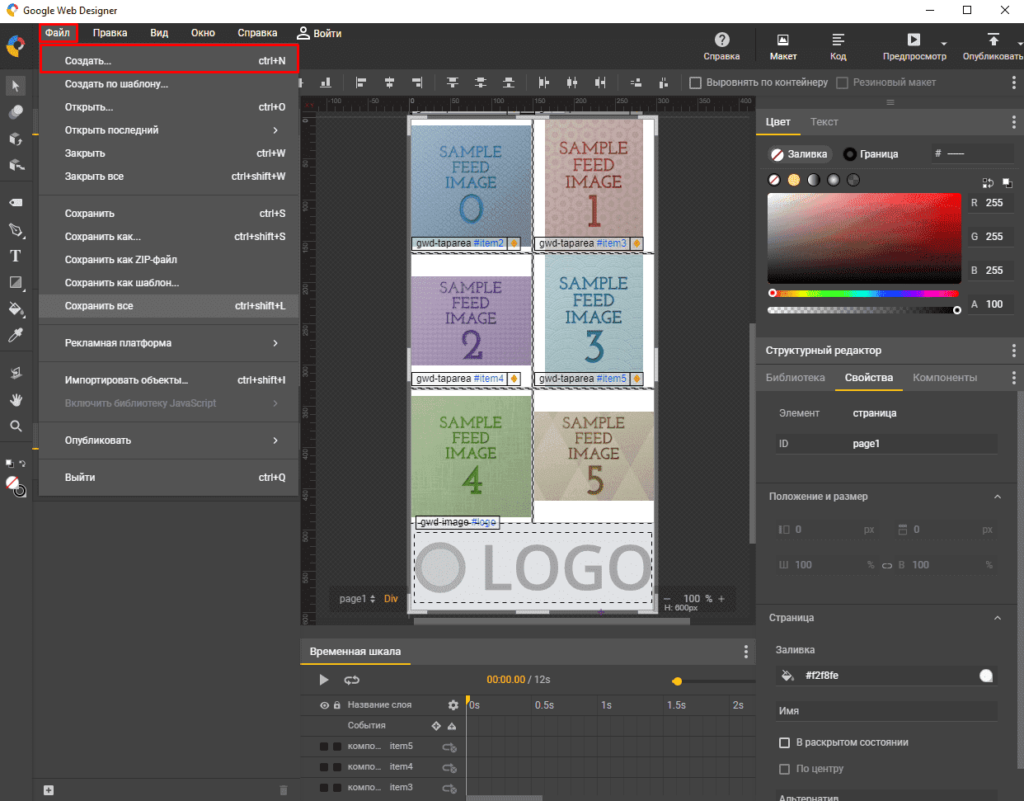Toggle the Резиновый макет checkbox

tap(842, 82)
